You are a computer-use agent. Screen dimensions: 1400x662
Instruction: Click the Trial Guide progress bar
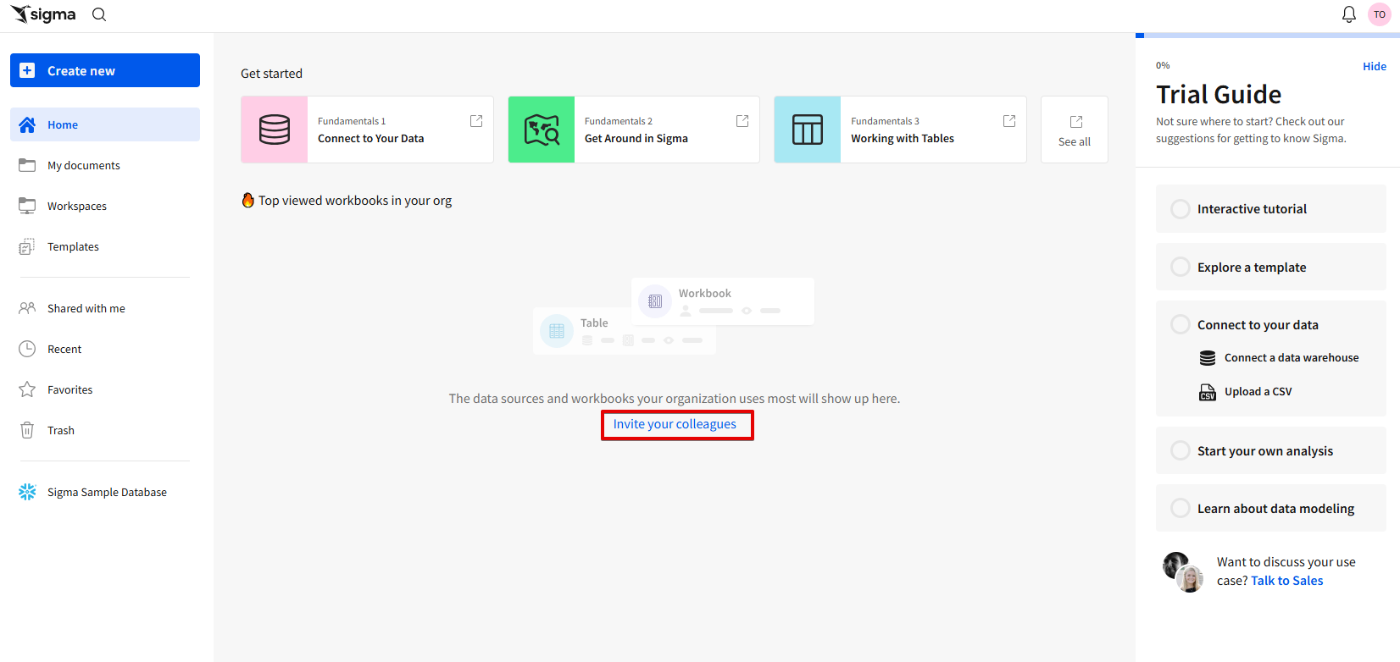click(1267, 35)
